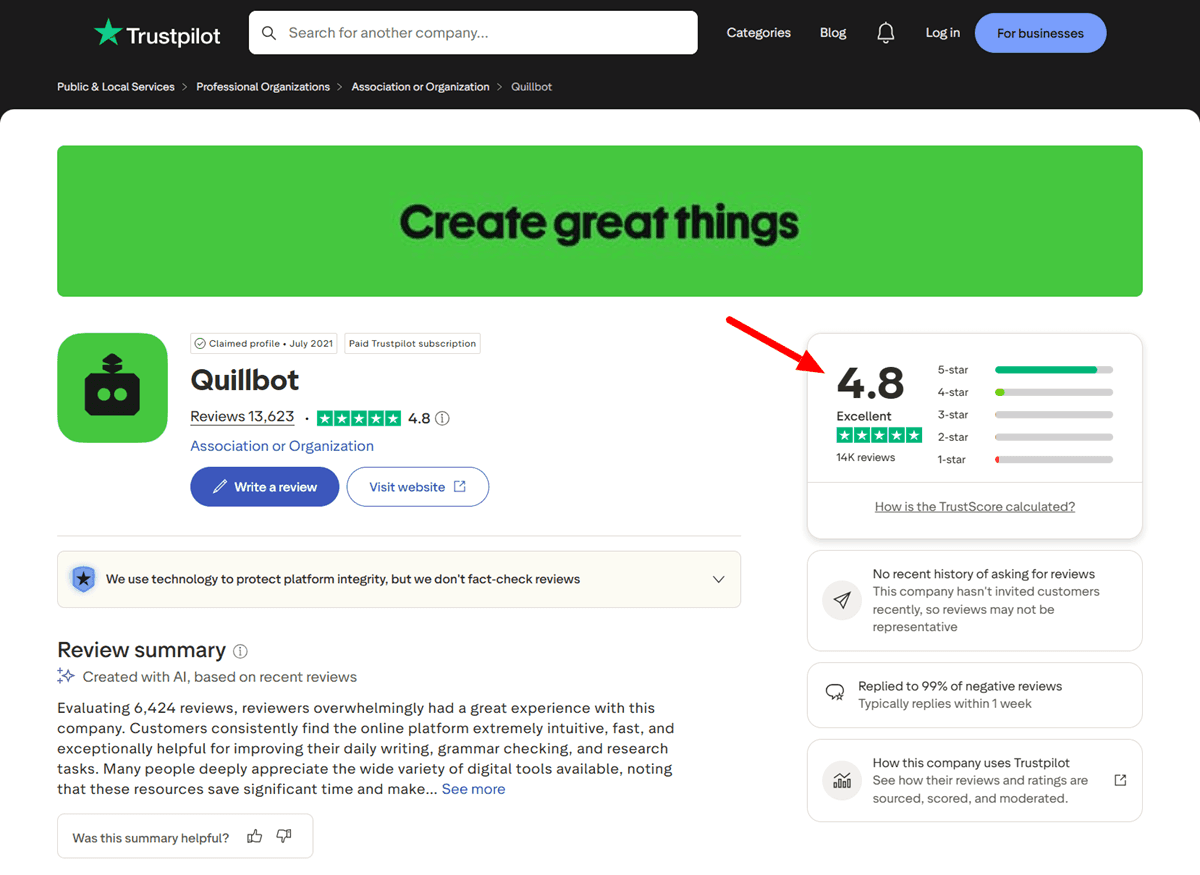This screenshot has width=1200, height=875.
Task: Click green stars under Excellent
Action: (879, 435)
